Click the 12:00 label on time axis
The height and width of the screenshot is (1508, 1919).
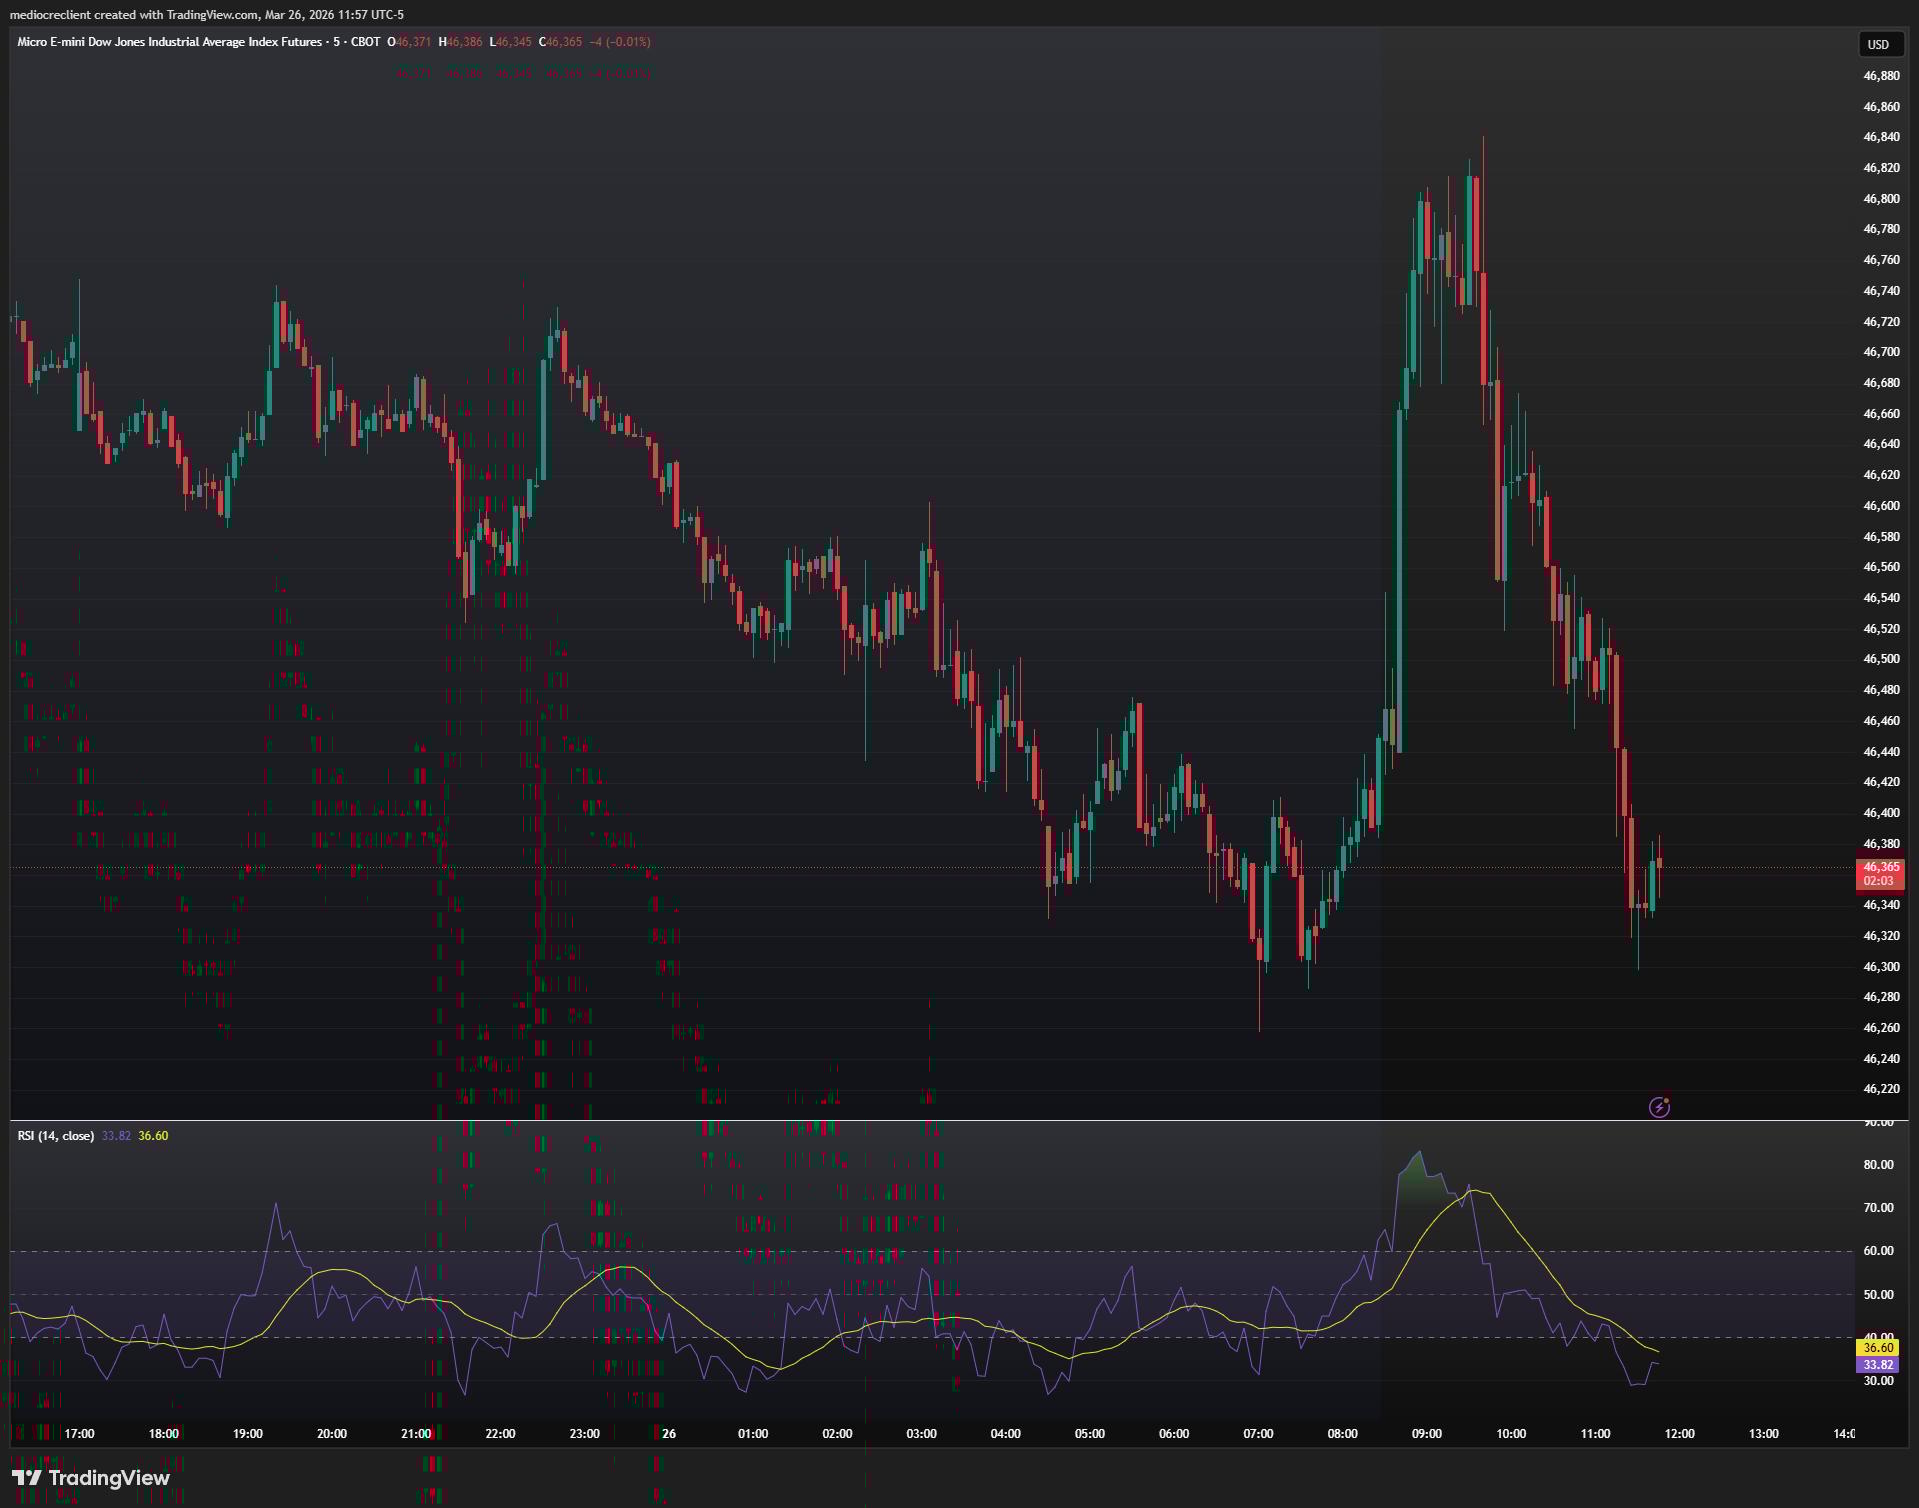tap(1679, 1433)
